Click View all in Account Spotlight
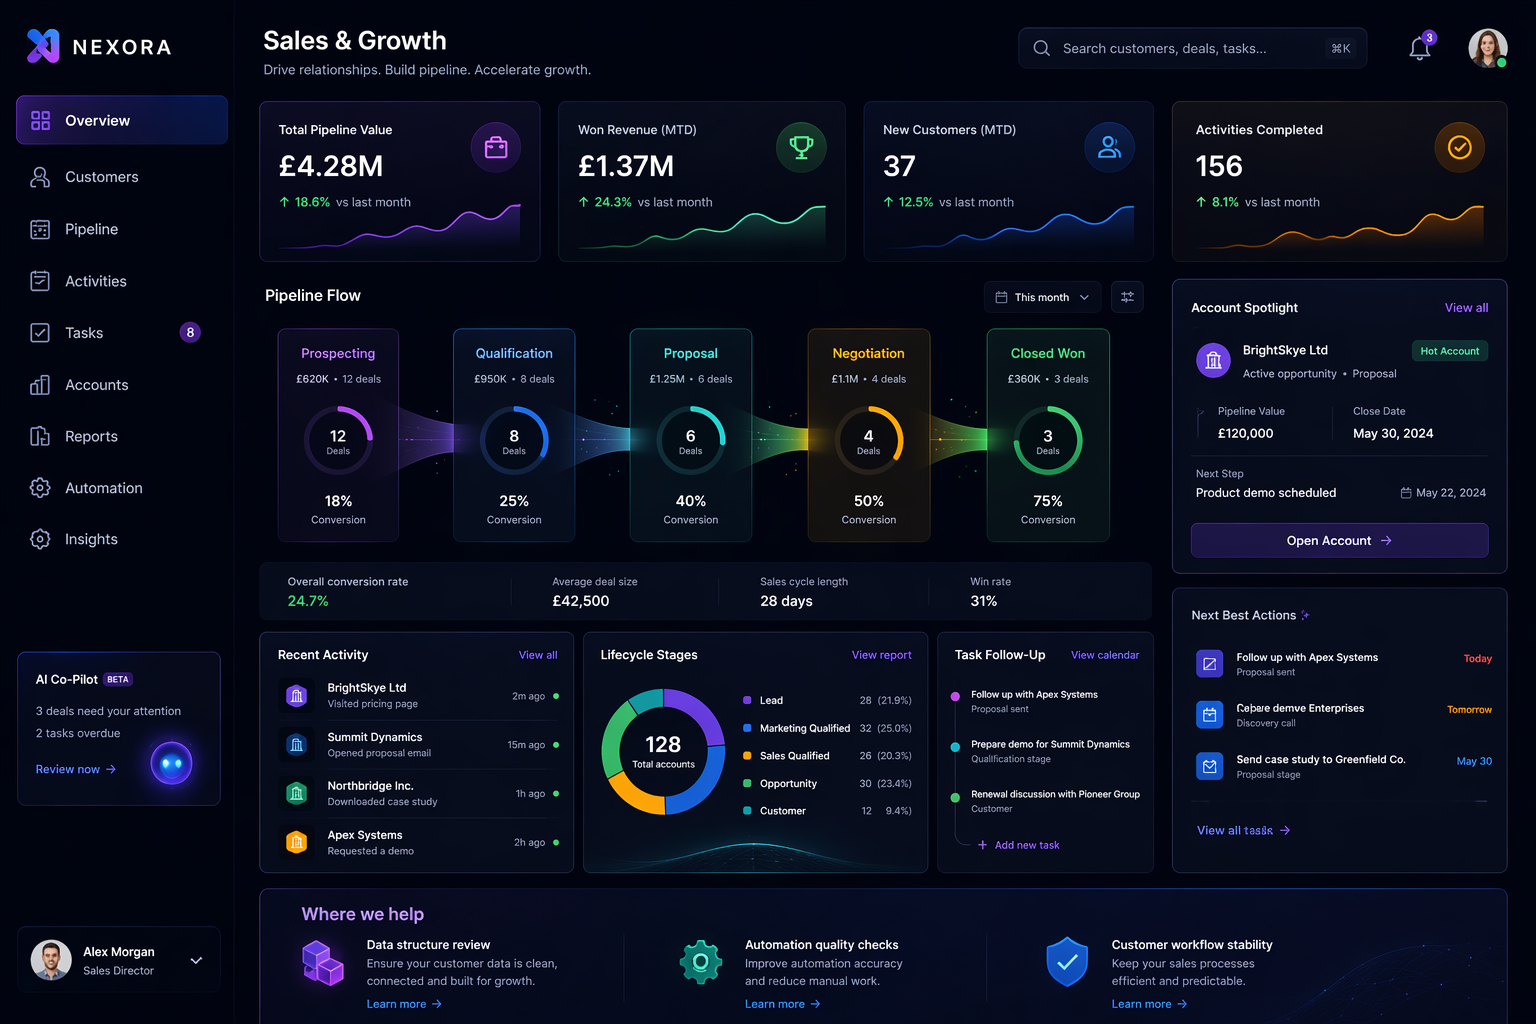Image resolution: width=1536 pixels, height=1024 pixels. (1466, 308)
